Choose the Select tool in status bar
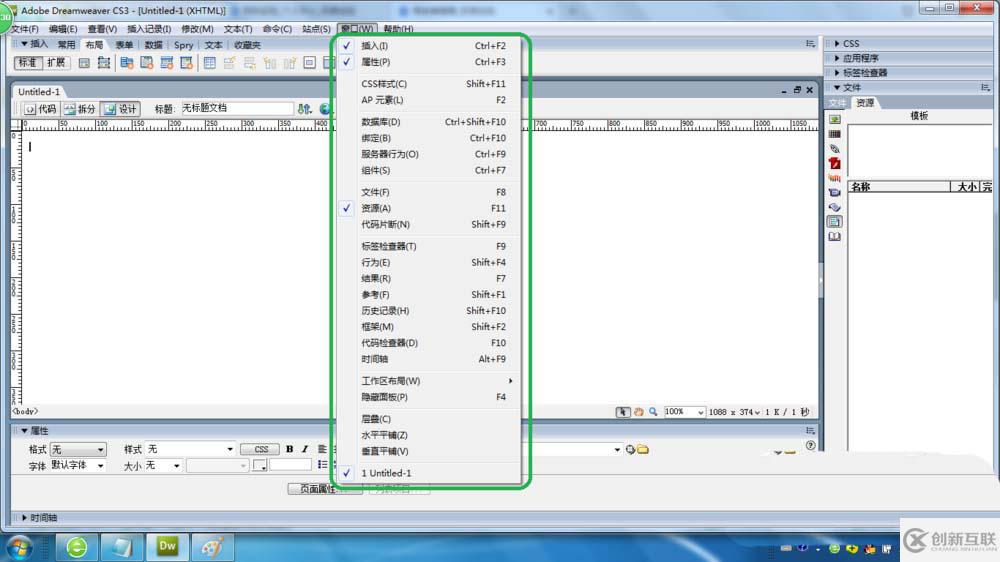 tap(622, 412)
